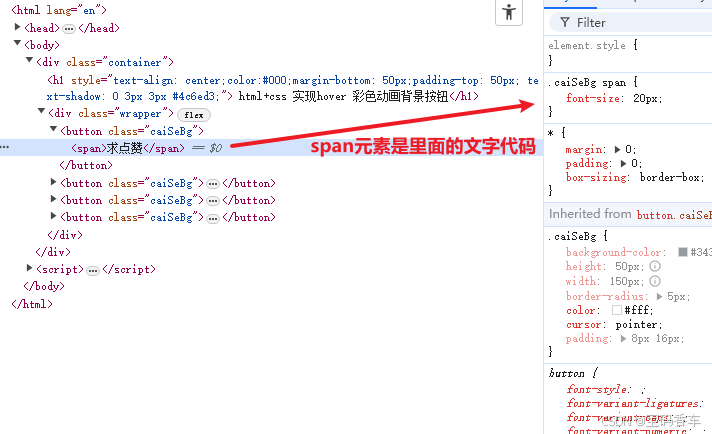The image size is (712, 434).
Task: Click ellipsis of third caiSeBg button
Action: click(x=213, y=201)
